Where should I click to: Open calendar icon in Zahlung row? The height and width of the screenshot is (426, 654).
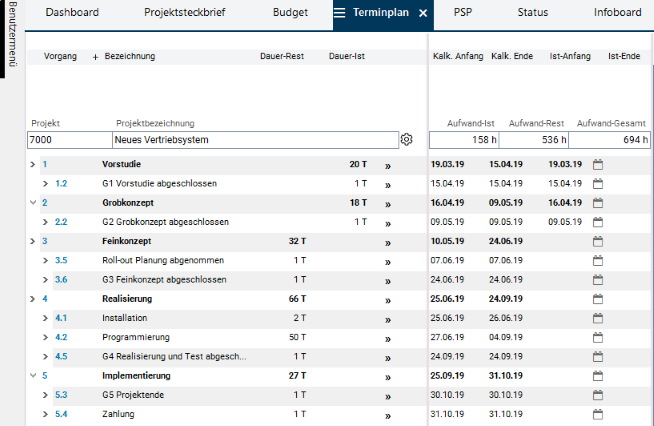pos(598,414)
